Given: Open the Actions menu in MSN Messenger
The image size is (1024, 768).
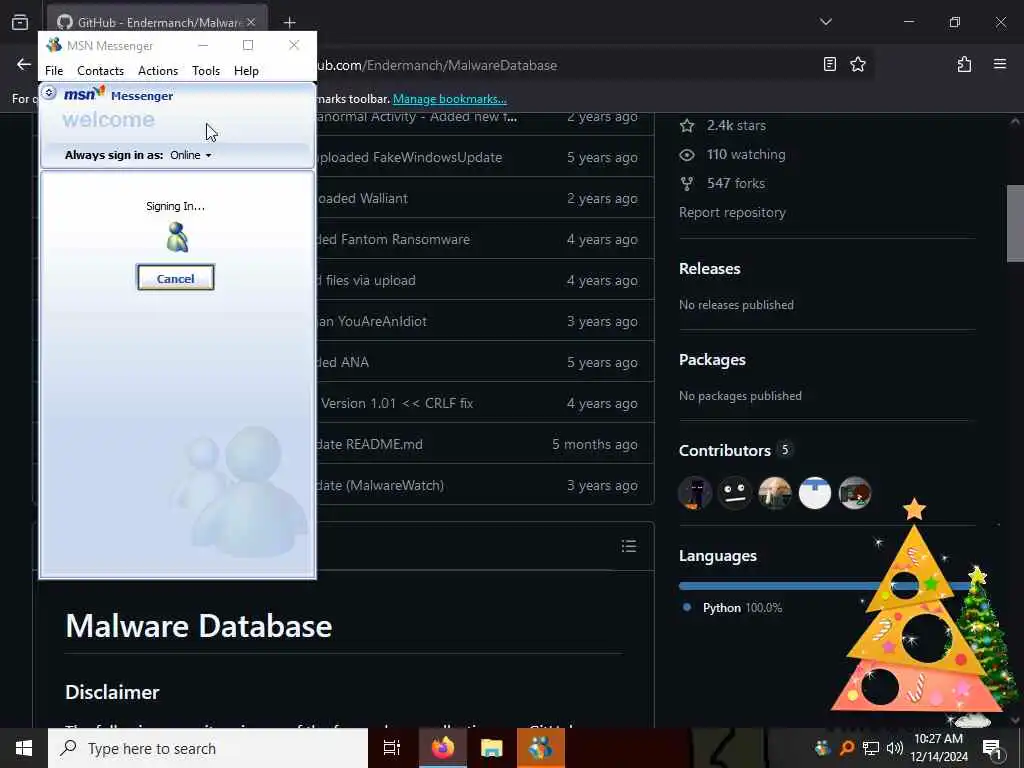Looking at the screenshot, I should pyautogui.click(x=157, y=71).
